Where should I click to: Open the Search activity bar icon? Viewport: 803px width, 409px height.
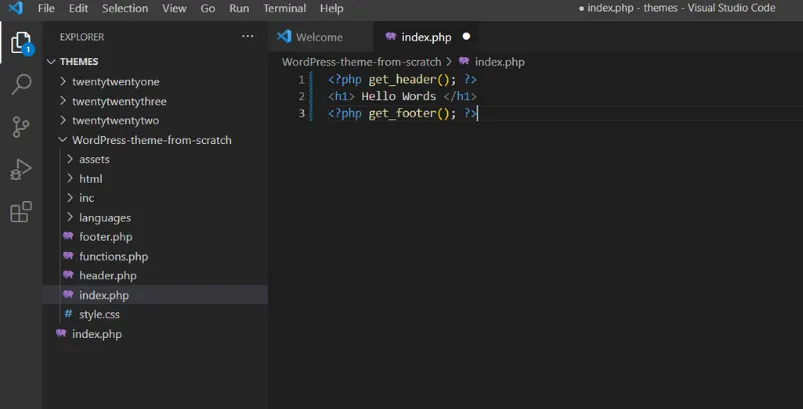tap(21, 84)
